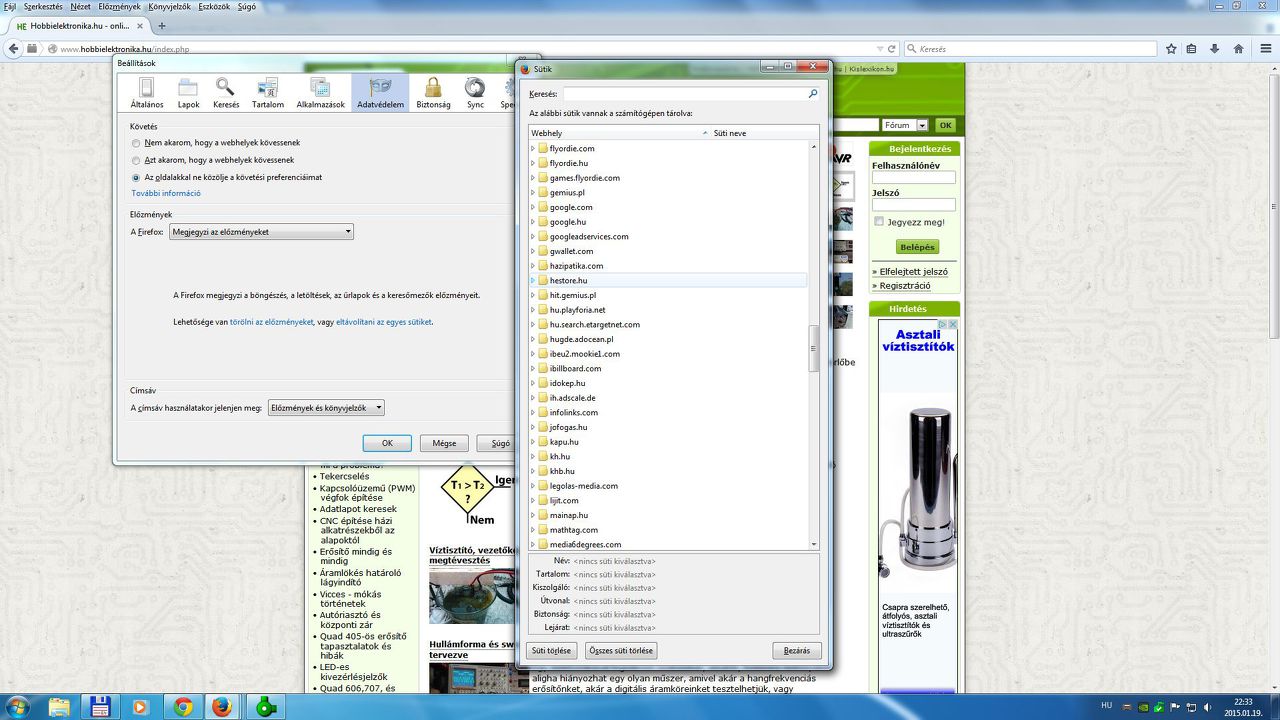Open the Nézet menu
This screenshot has height=720, width=1280.
(x=80, y=6)
